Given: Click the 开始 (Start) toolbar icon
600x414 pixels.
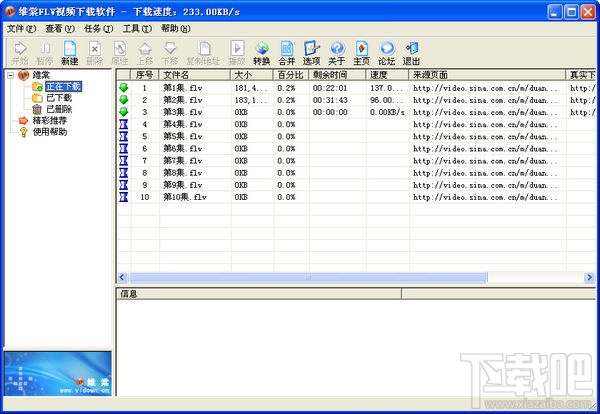Looking at the screenshot, I should (x=20, y=53).
